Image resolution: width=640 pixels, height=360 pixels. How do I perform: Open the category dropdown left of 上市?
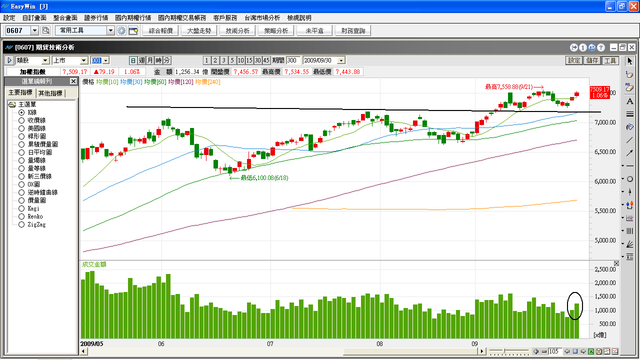point(45,60)
